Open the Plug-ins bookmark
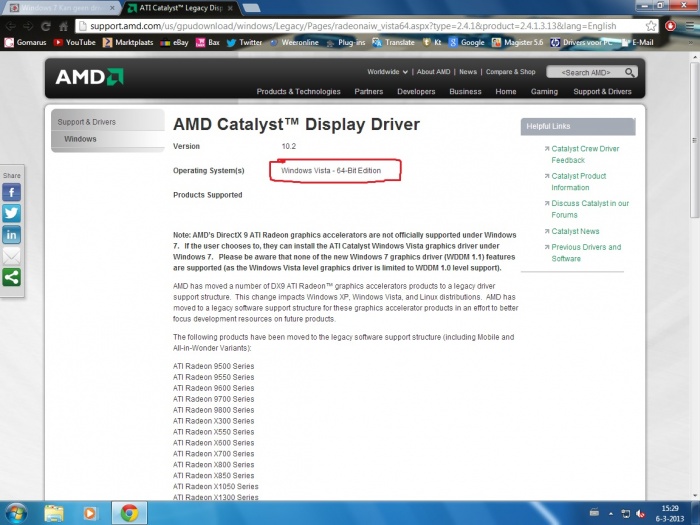 tap(346, 42)
